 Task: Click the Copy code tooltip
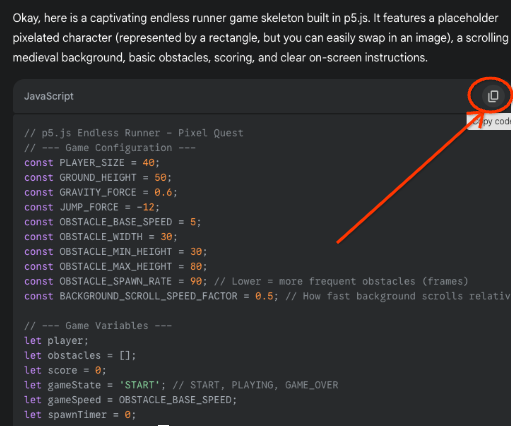(489, 121)
